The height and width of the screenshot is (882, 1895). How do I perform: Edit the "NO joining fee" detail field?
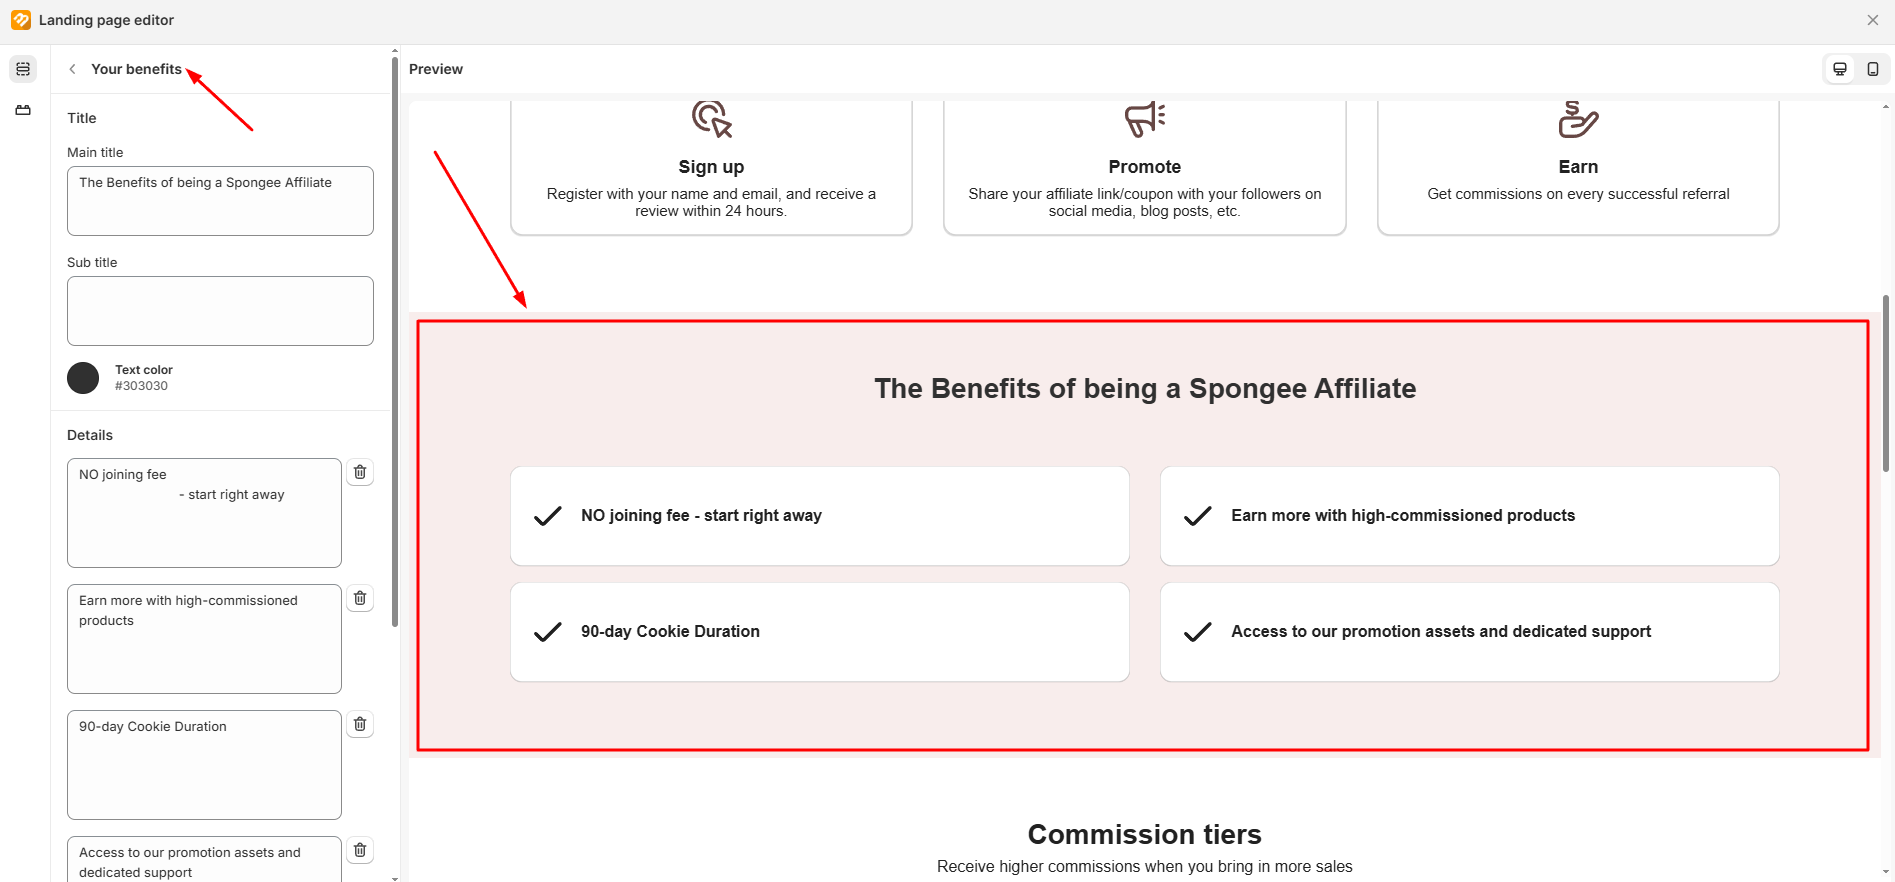204,513
